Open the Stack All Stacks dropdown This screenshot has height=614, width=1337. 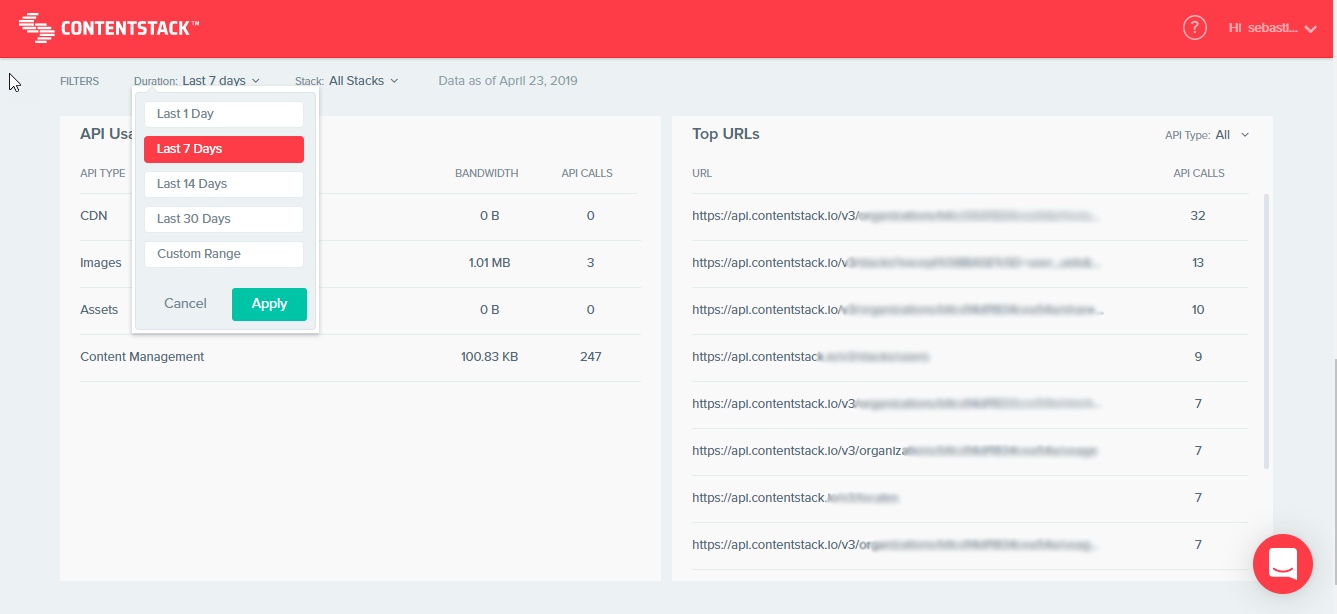347,81
